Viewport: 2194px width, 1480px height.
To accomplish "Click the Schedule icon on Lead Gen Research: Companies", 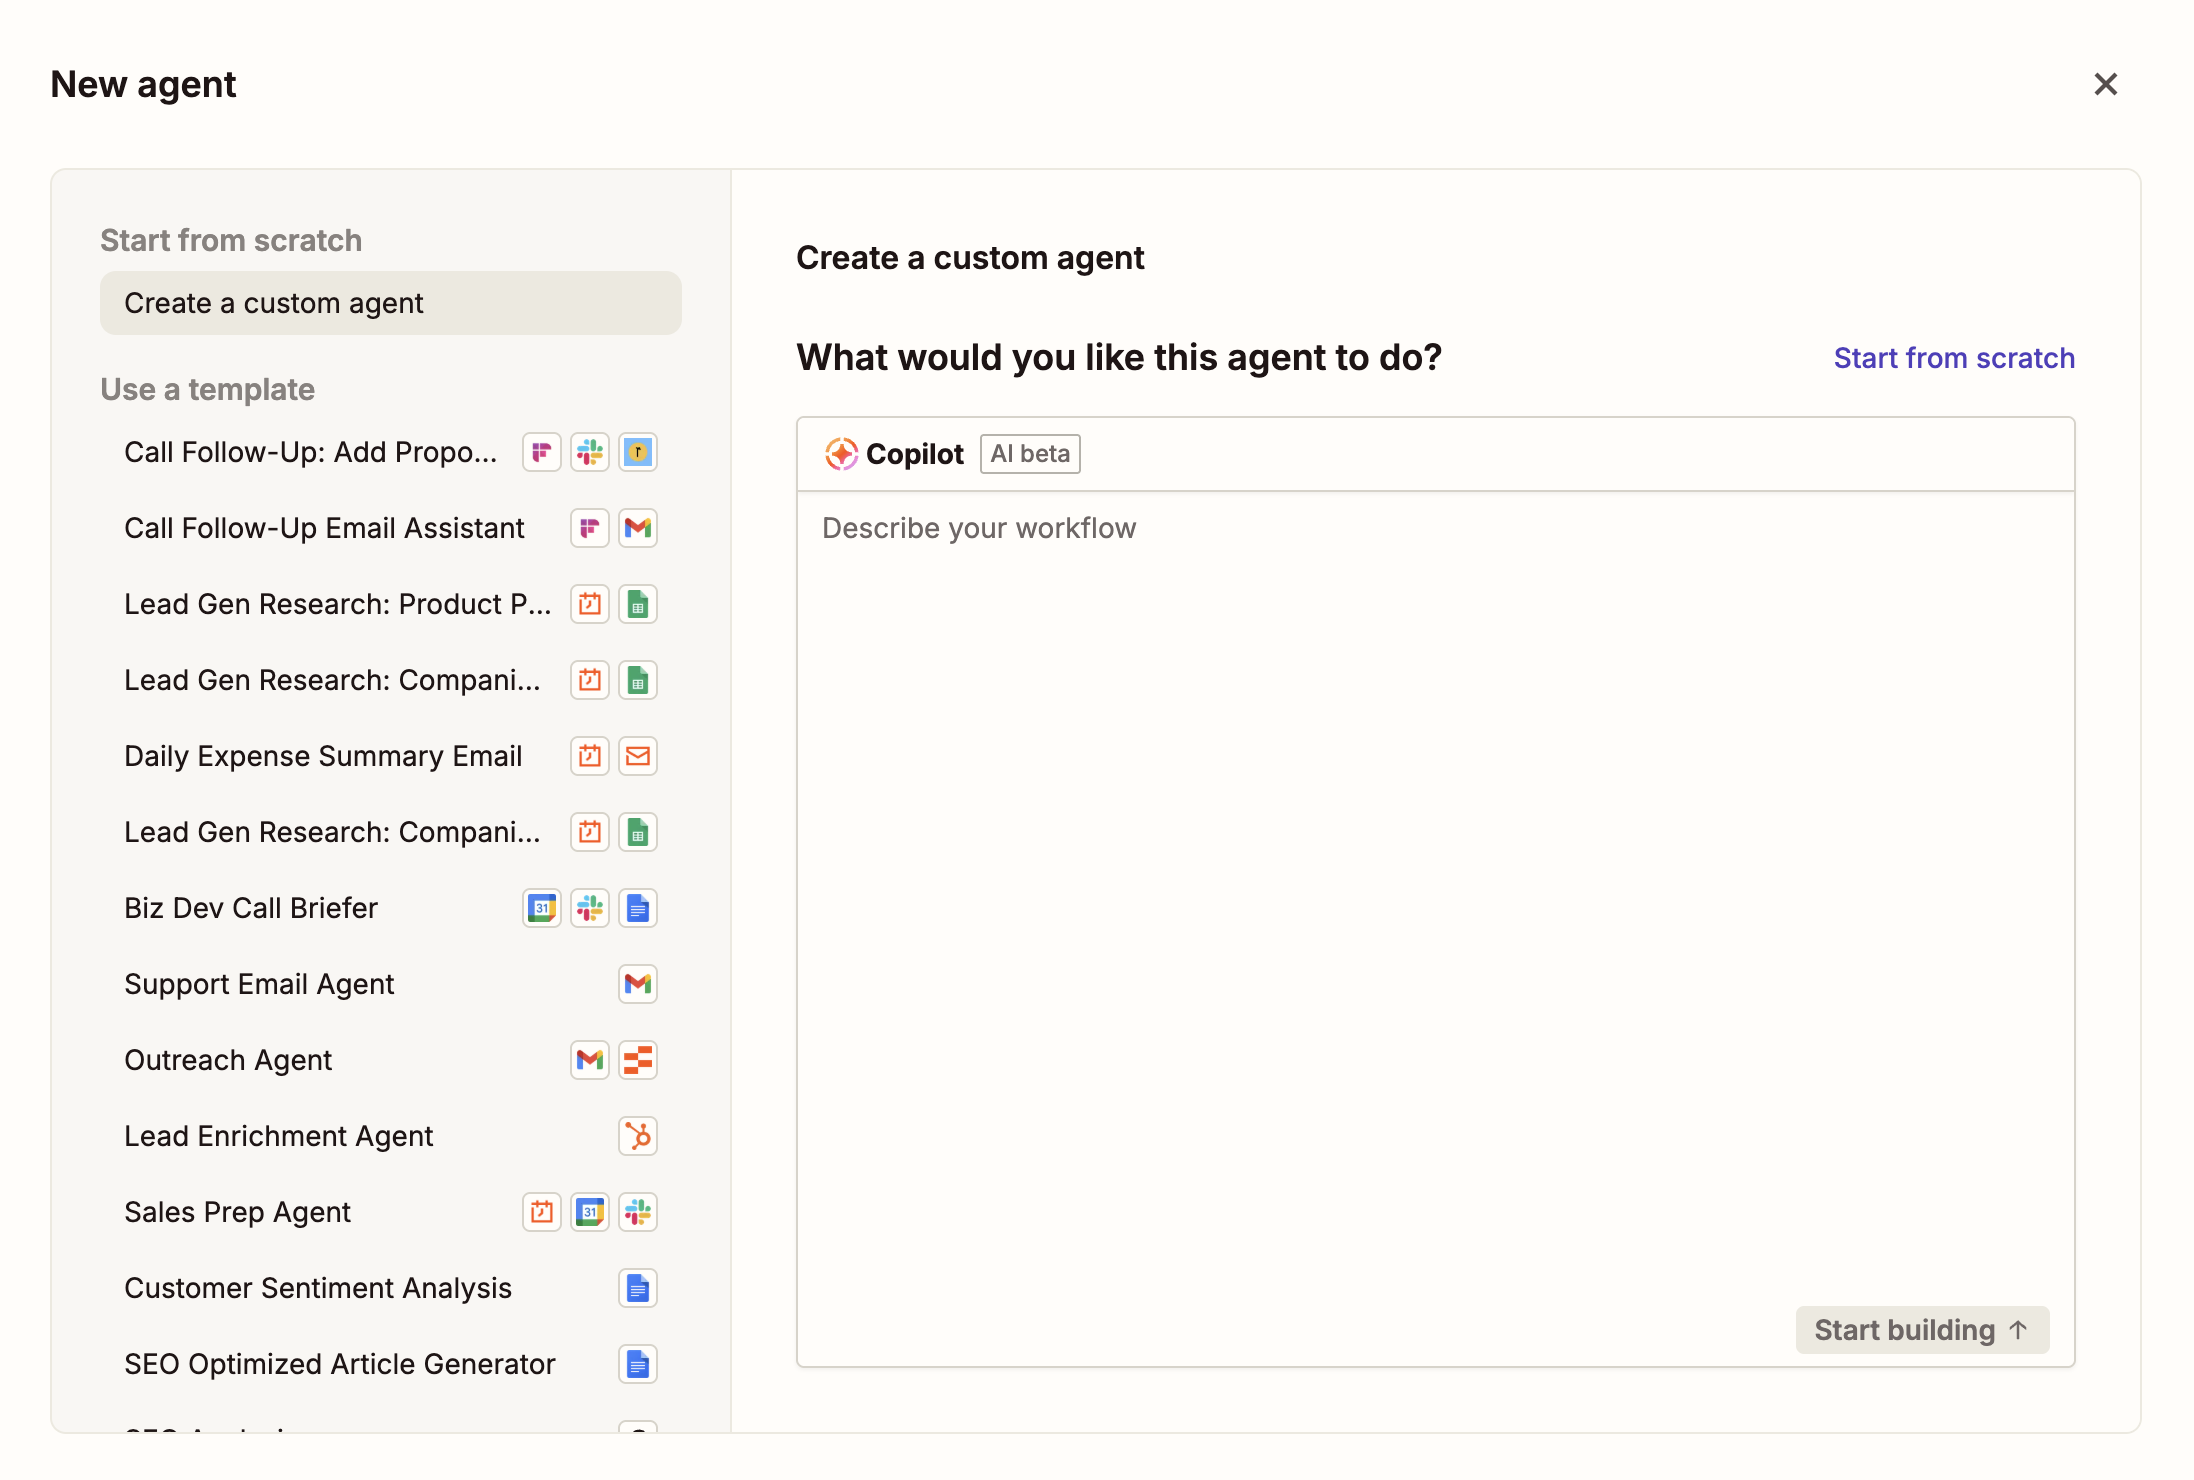I will coord(589,679).
